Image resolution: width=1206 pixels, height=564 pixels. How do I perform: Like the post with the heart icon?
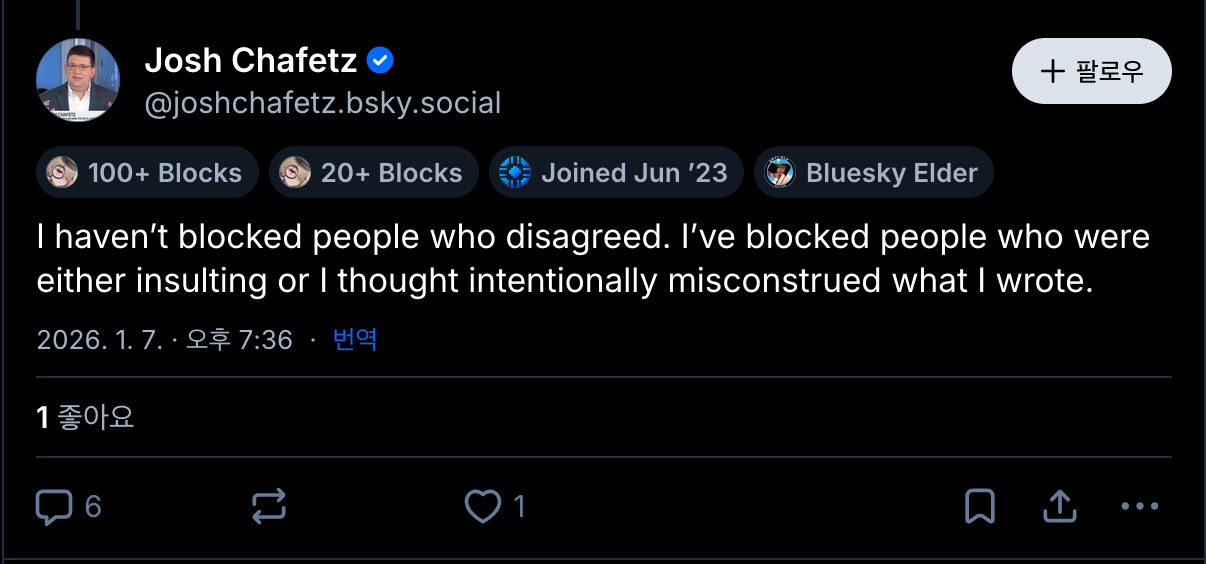tap(483, 507)
